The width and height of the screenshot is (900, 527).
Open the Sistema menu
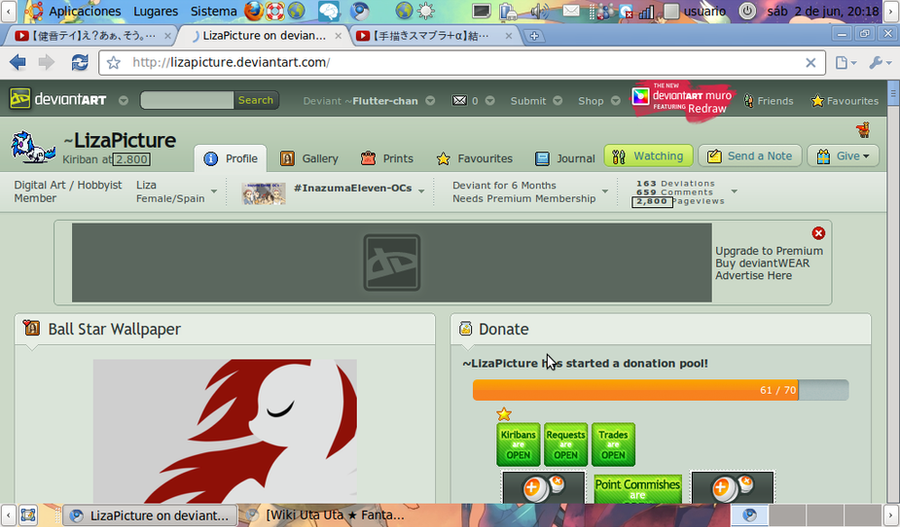(x=214, y=11)
